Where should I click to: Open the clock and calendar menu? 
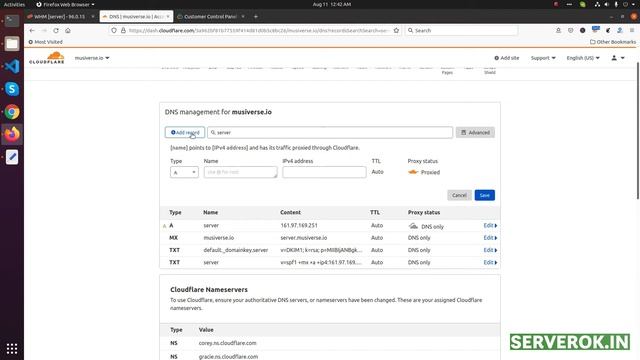pos(332,4)
